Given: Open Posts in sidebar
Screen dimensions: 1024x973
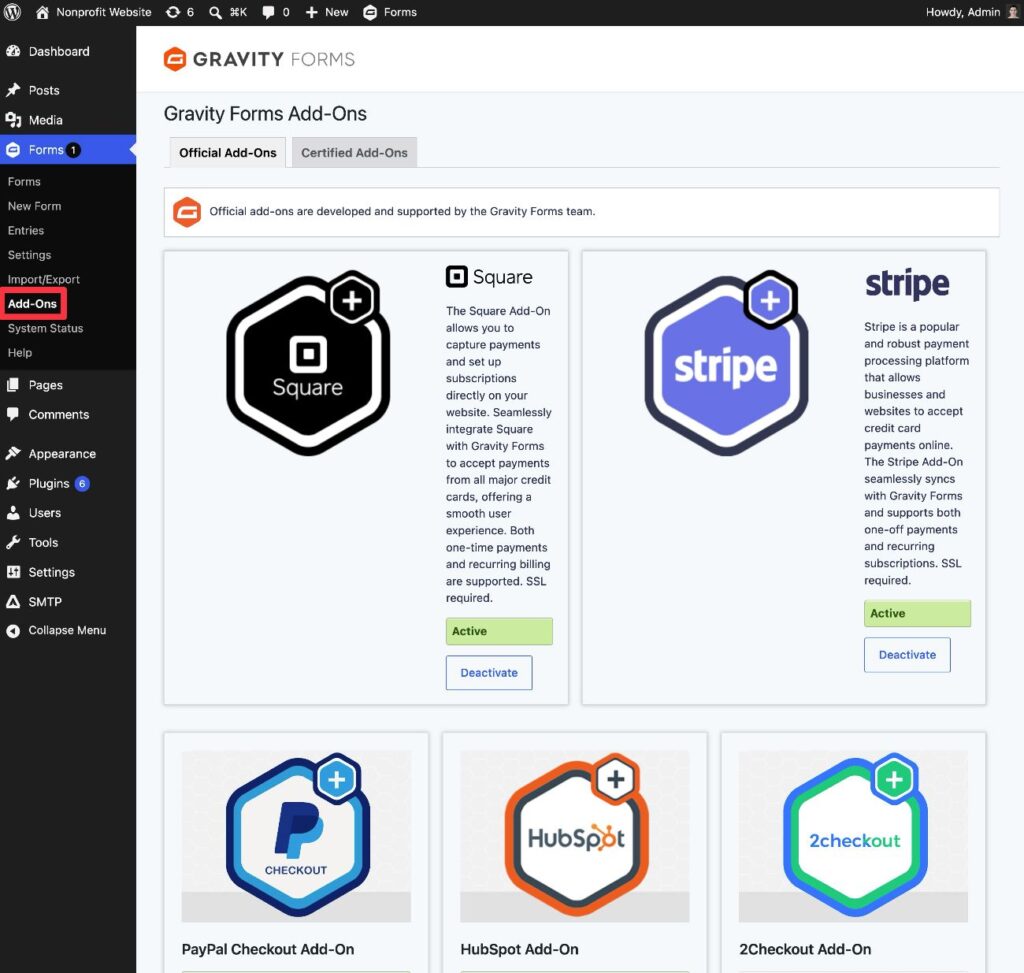Looking at the screenshot, I should (x=68, y=90).
